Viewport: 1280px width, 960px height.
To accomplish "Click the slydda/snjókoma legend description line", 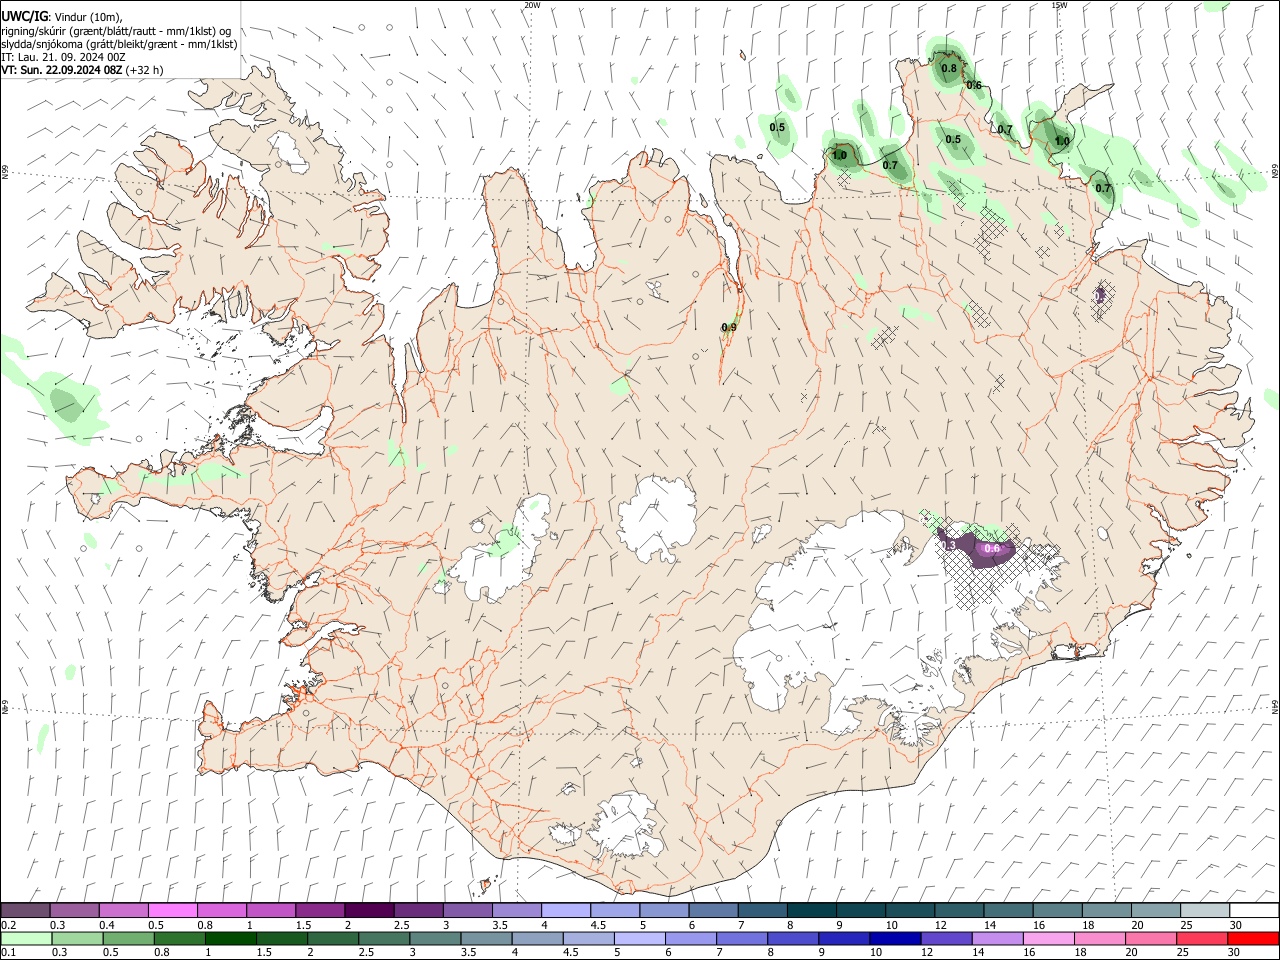I will pyautogui.click(x=120, y=44).
